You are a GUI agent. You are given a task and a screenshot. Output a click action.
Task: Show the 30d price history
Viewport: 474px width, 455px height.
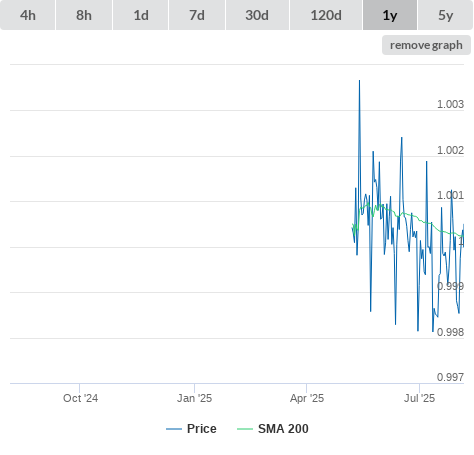click(257, 15)
